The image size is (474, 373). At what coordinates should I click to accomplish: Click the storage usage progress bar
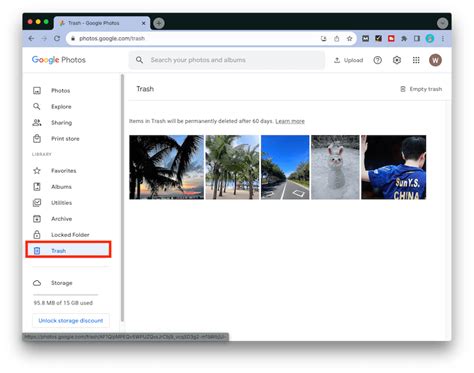pos(66,295)
